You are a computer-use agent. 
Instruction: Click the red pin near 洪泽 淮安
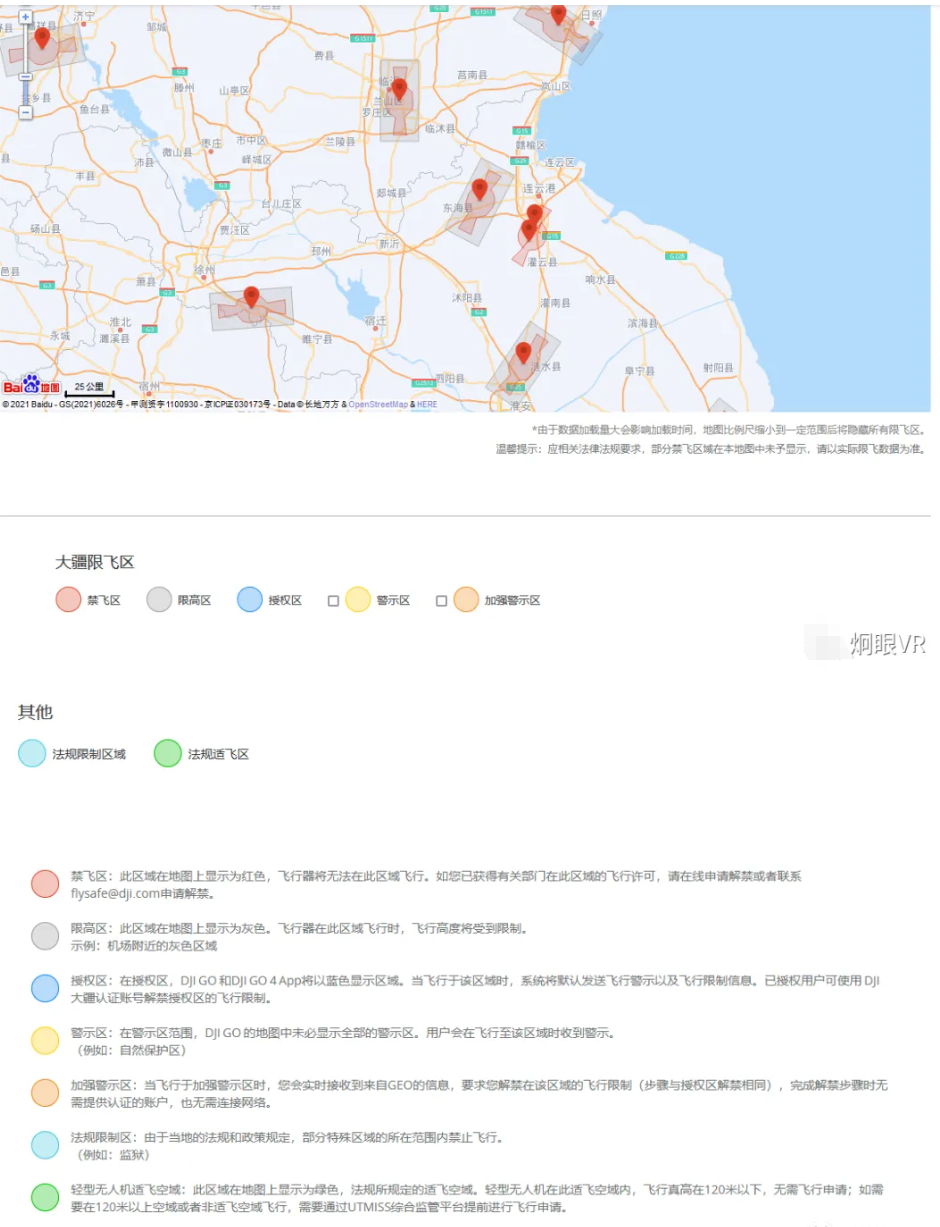click(x=523, y=352)
